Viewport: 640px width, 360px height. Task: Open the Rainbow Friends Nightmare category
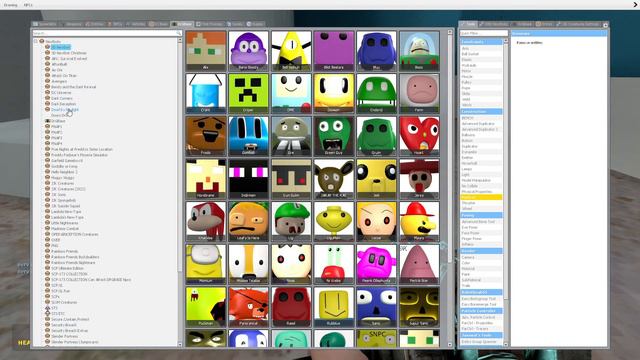pyautogui.click(x=73, y=263)
